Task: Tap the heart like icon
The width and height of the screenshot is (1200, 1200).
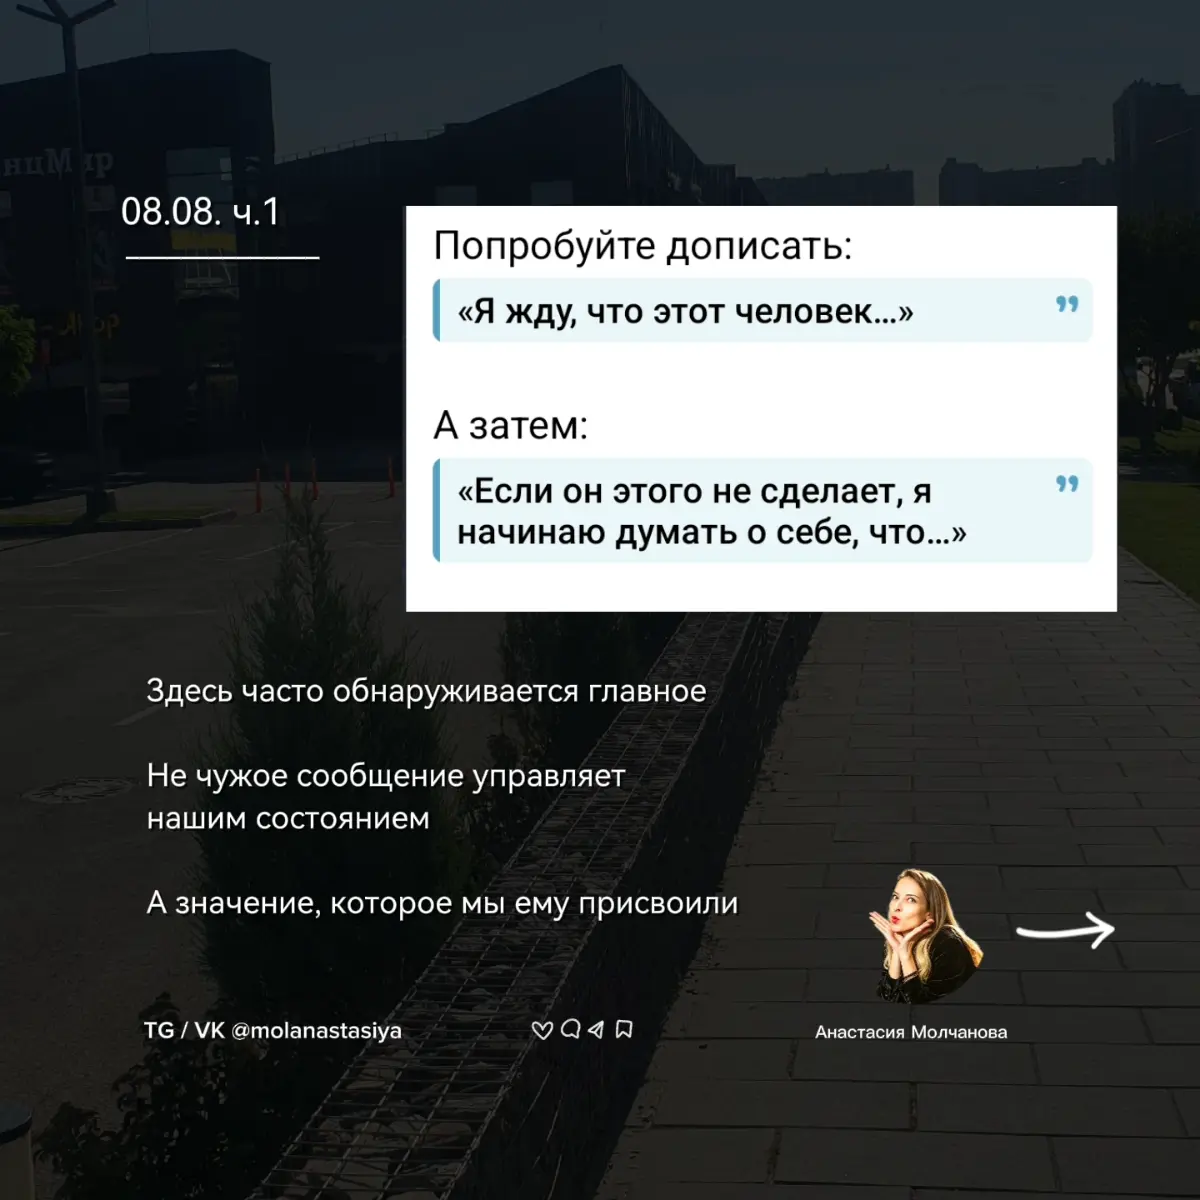Action: (x=542, y=1030)
